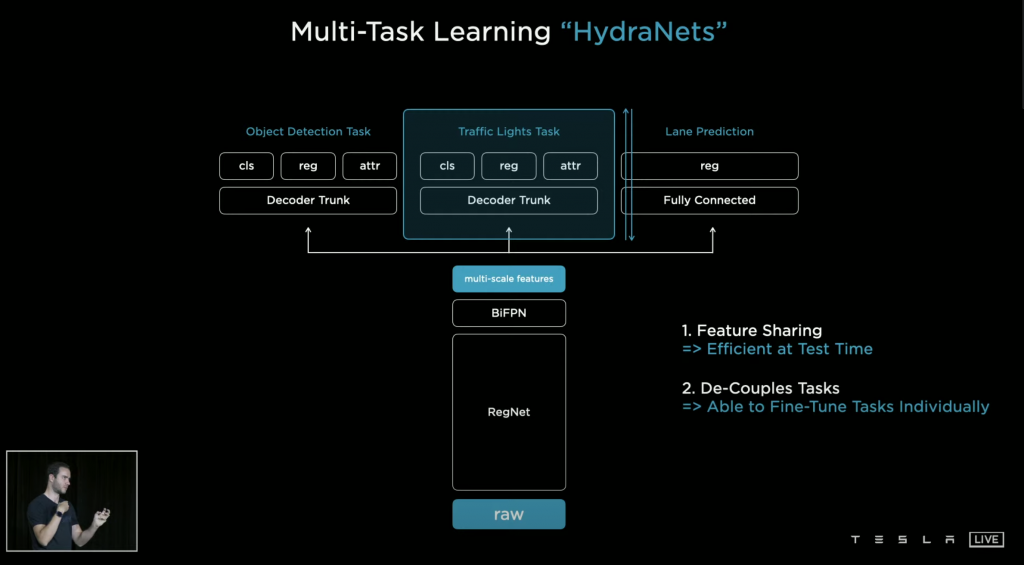This screenshot has height=565, width=1024.
Task: Select the Fully Connected box
Action: (x=709, y=200)
